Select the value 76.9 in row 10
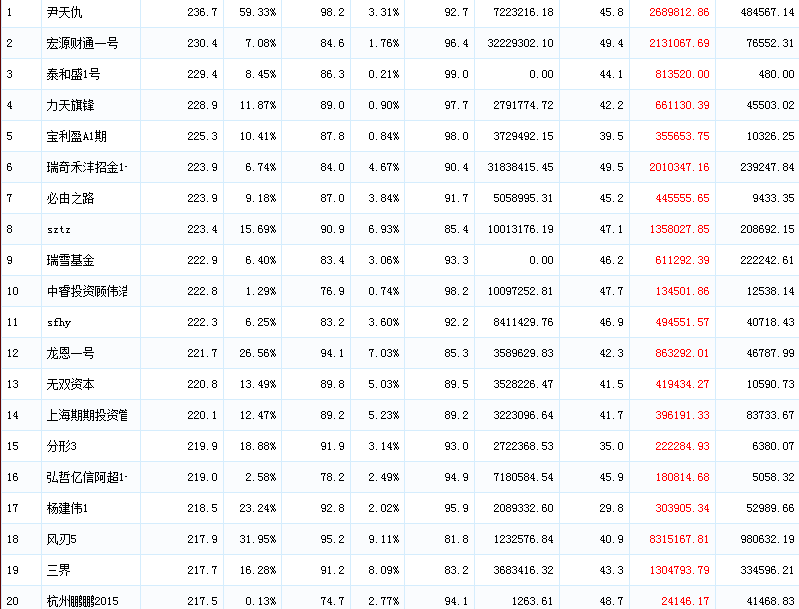Viewport: 799px width, 609px height. [x=332, y=292]
